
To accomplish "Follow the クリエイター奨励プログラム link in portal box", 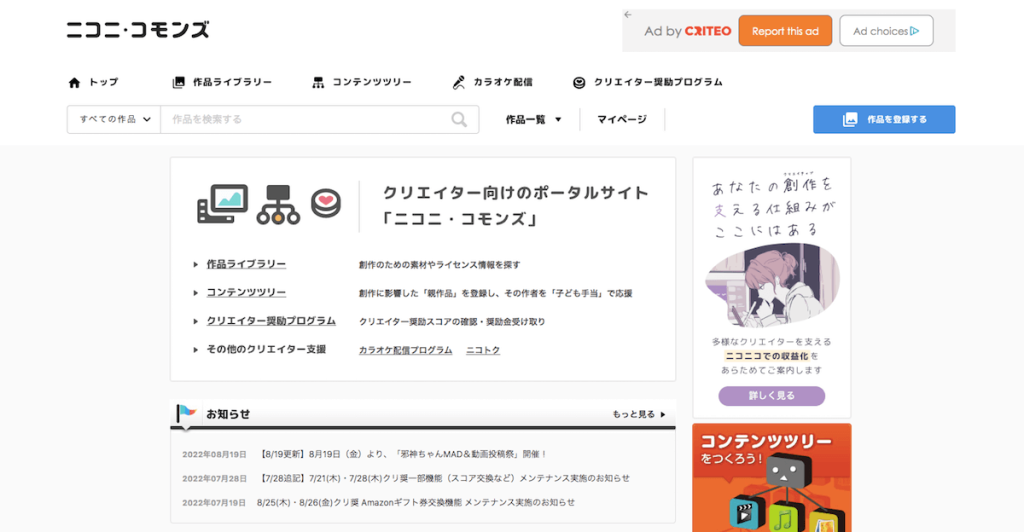I will pyautogui.click(x=271, y=321).
